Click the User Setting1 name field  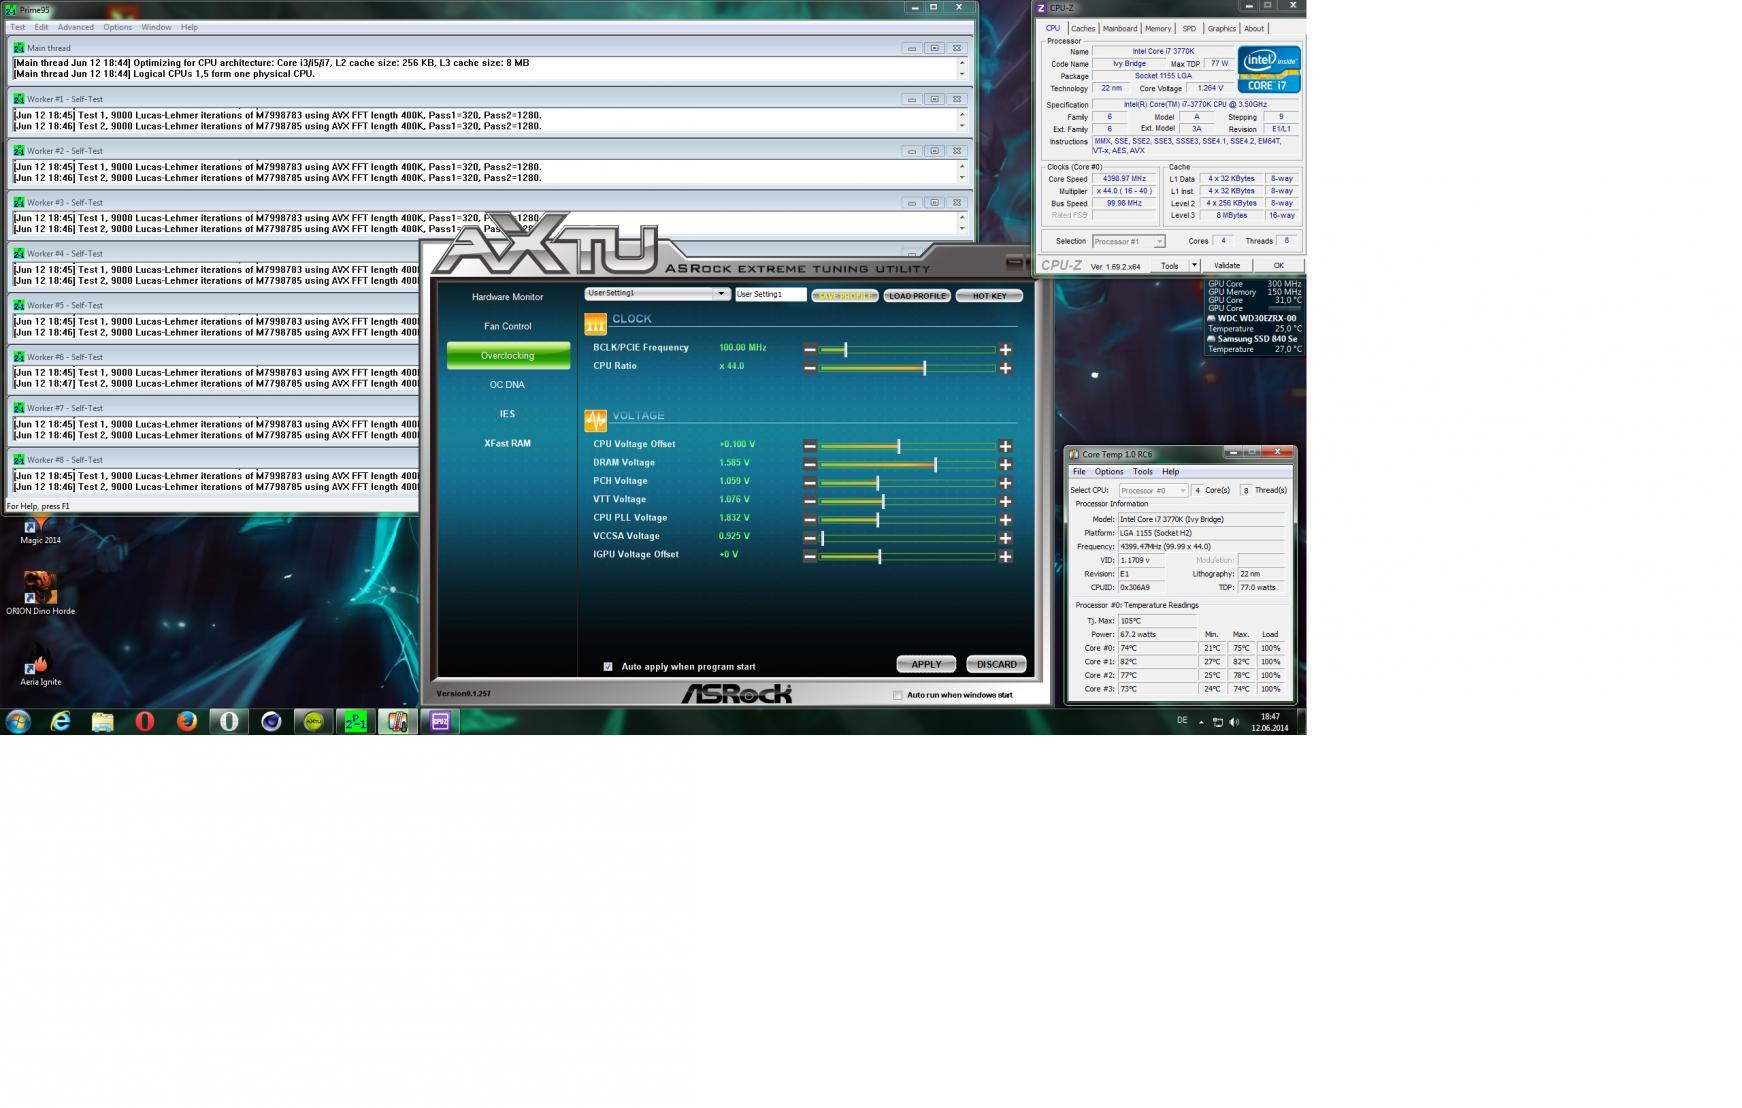(x=771, y=294)
